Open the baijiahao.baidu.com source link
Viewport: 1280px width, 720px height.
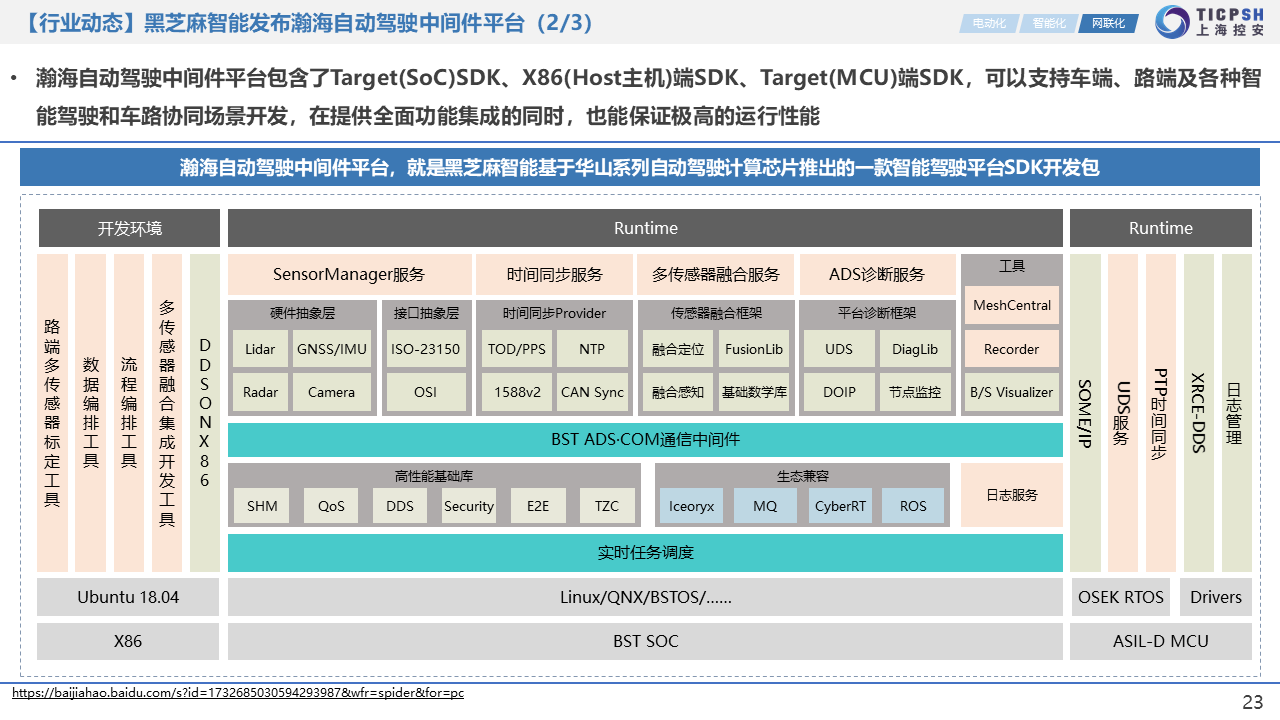238,692
